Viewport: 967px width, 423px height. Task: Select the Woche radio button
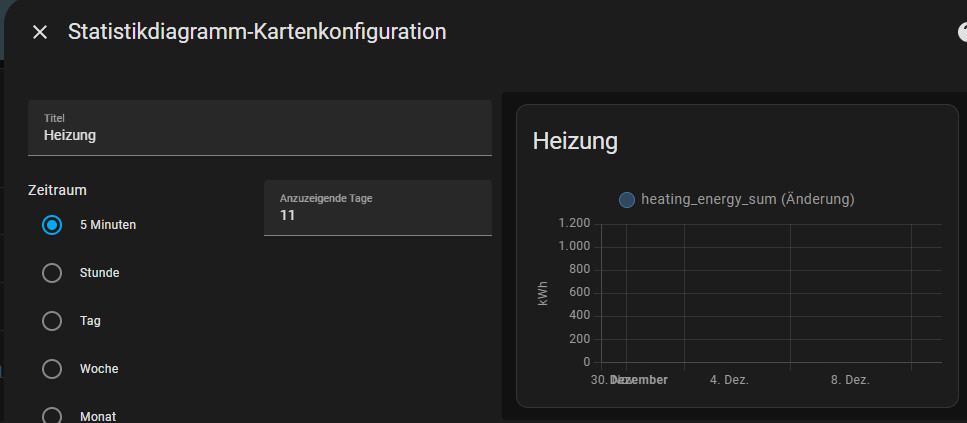pyautogui.click(x=52, y=369)
